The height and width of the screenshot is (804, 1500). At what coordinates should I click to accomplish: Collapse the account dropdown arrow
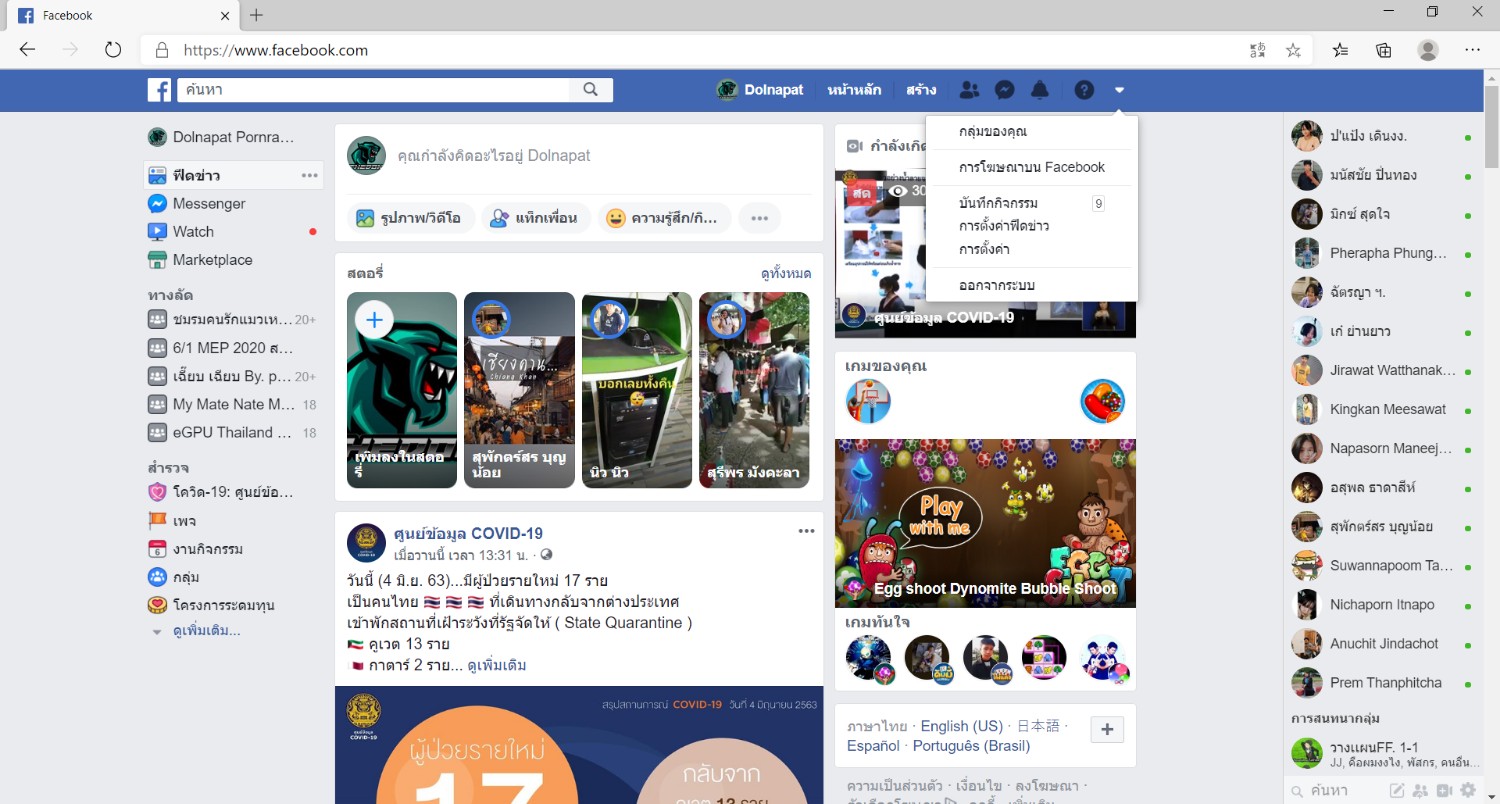[1119, 90]
